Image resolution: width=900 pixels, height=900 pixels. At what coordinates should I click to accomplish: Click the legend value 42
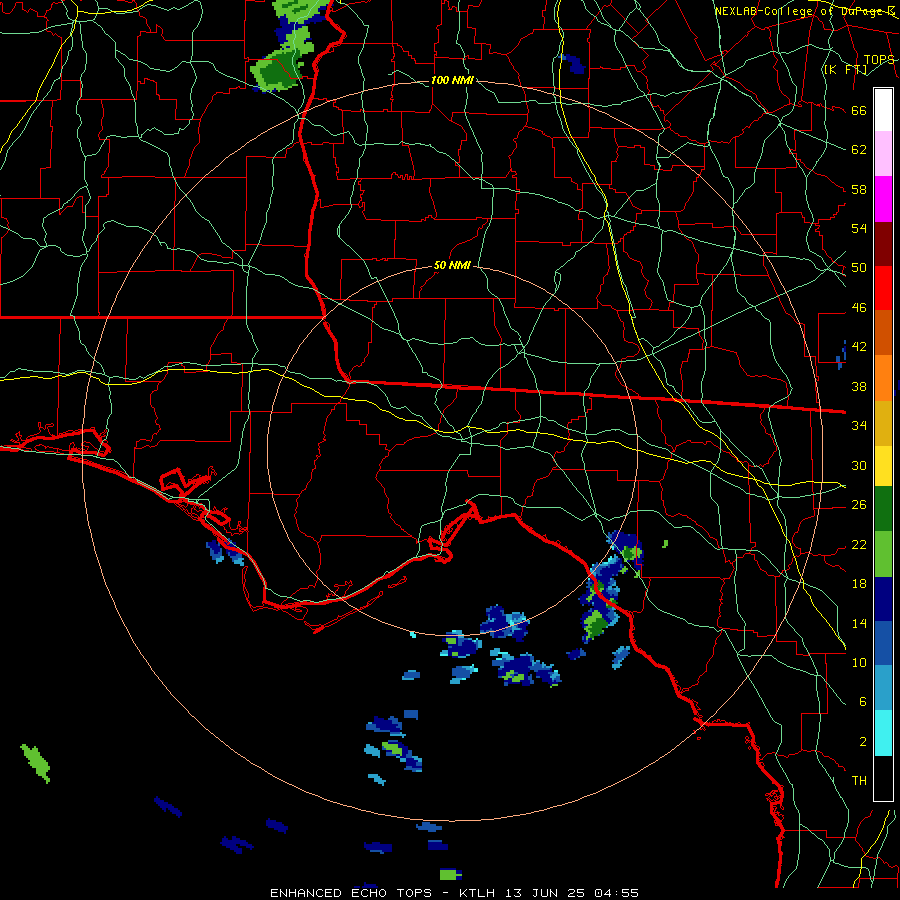(859, 347)
